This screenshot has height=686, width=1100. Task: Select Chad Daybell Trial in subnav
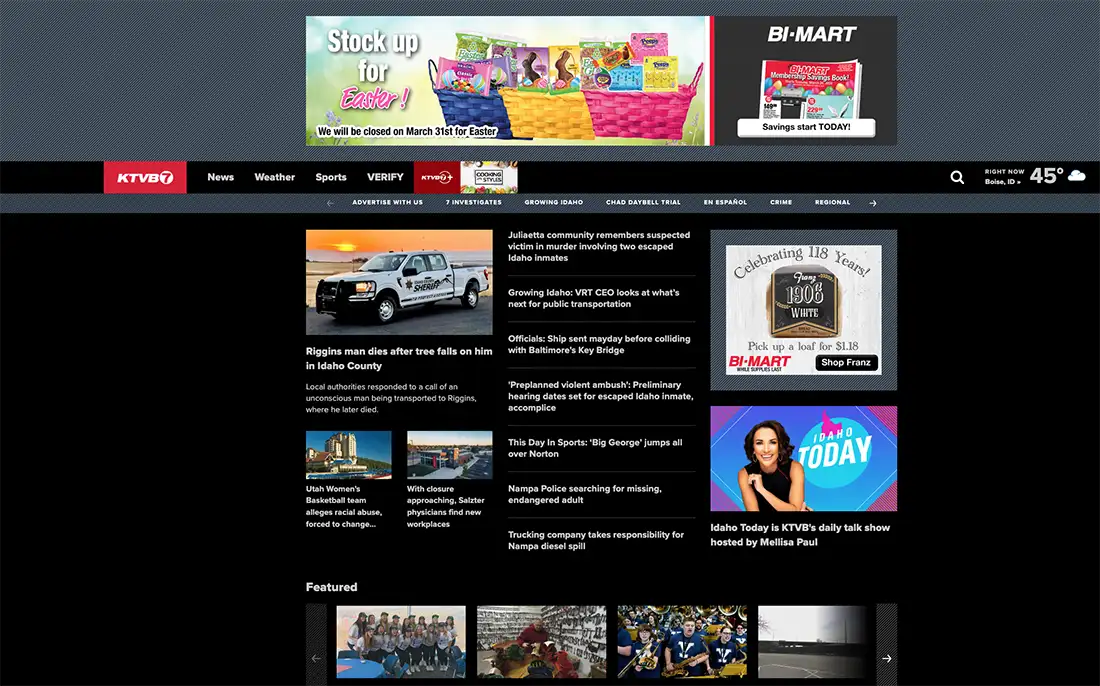pyautogui.click(x=643, y=203)
